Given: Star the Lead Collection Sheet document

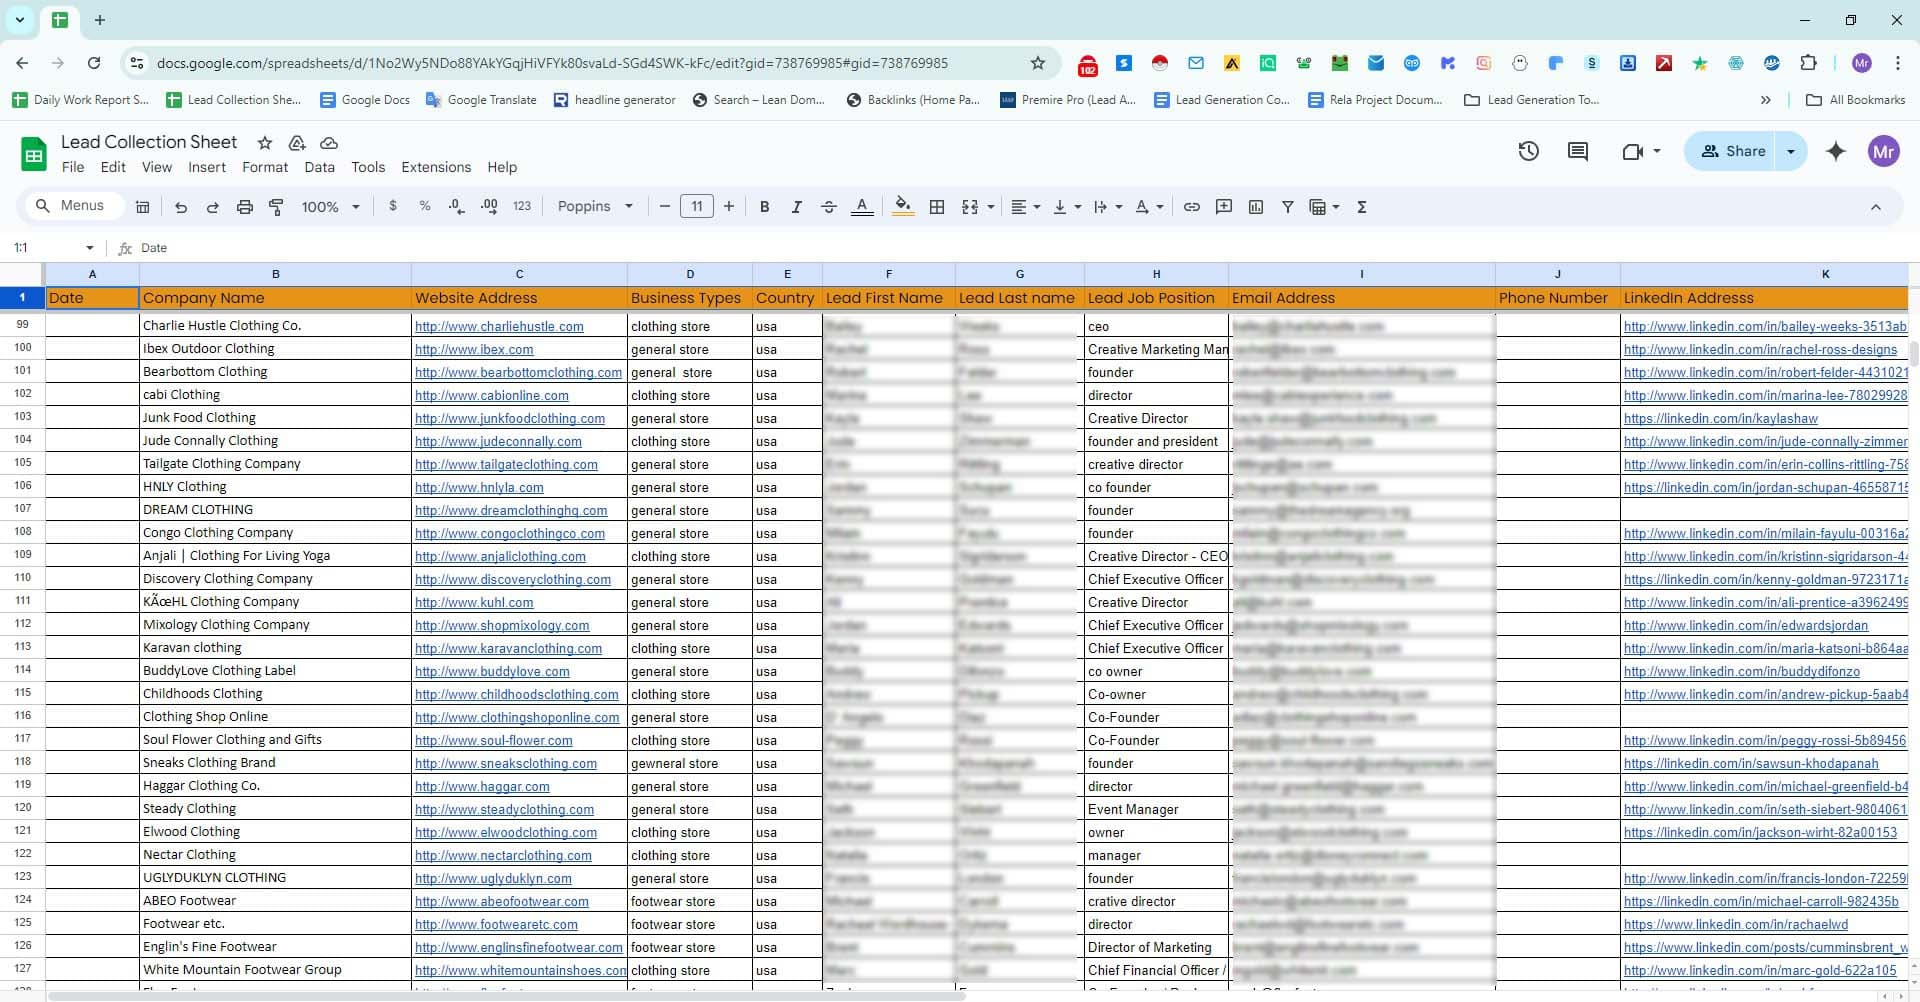Looking at the screenshot, I should [x=264, y=143].
